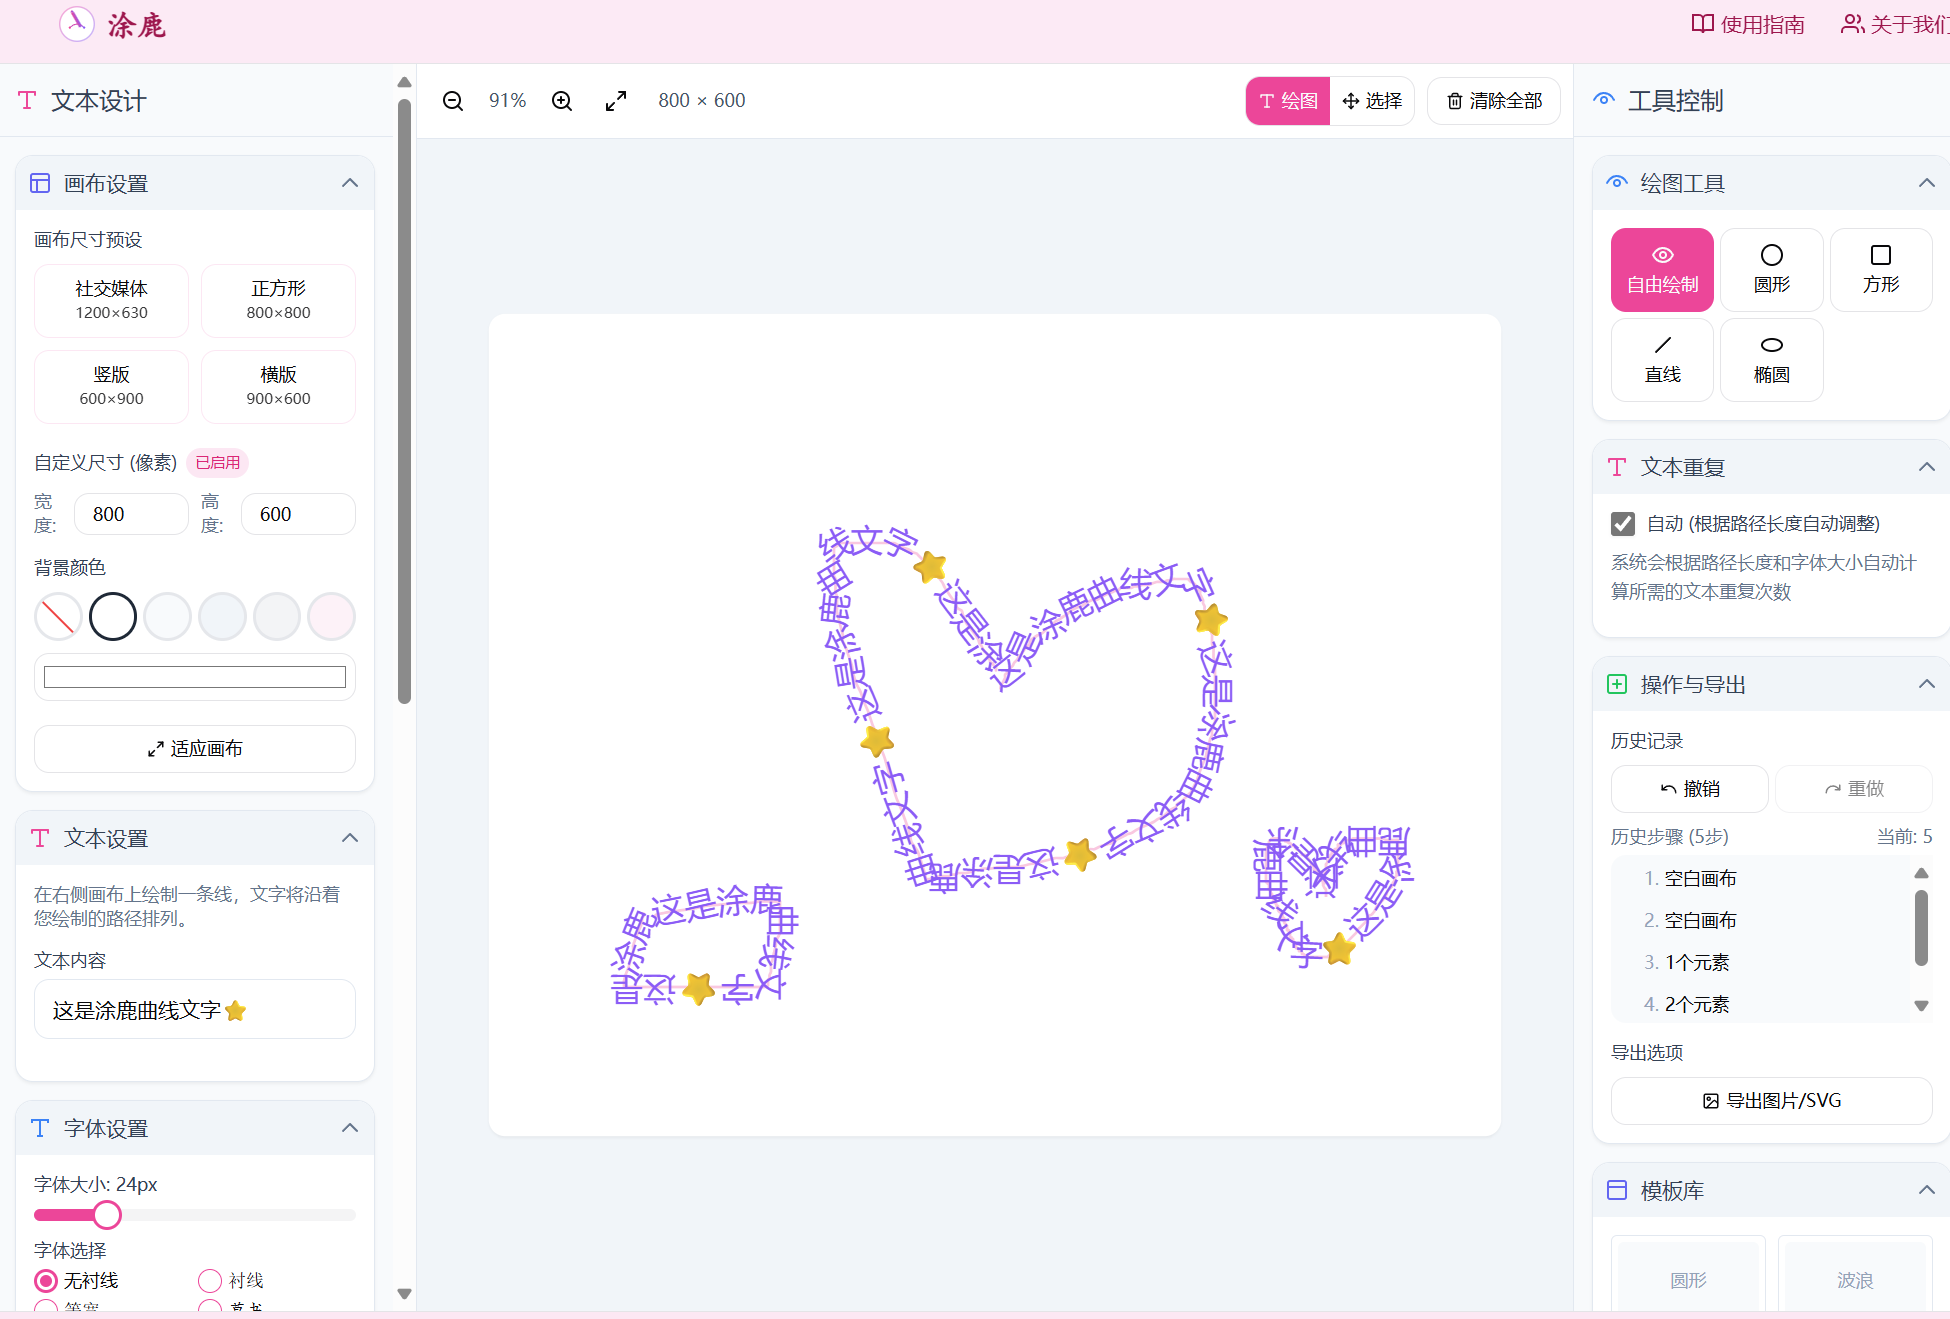Select the white background swatch with dark ring
Screen dimensions: 1950x1319
[113, 616]
